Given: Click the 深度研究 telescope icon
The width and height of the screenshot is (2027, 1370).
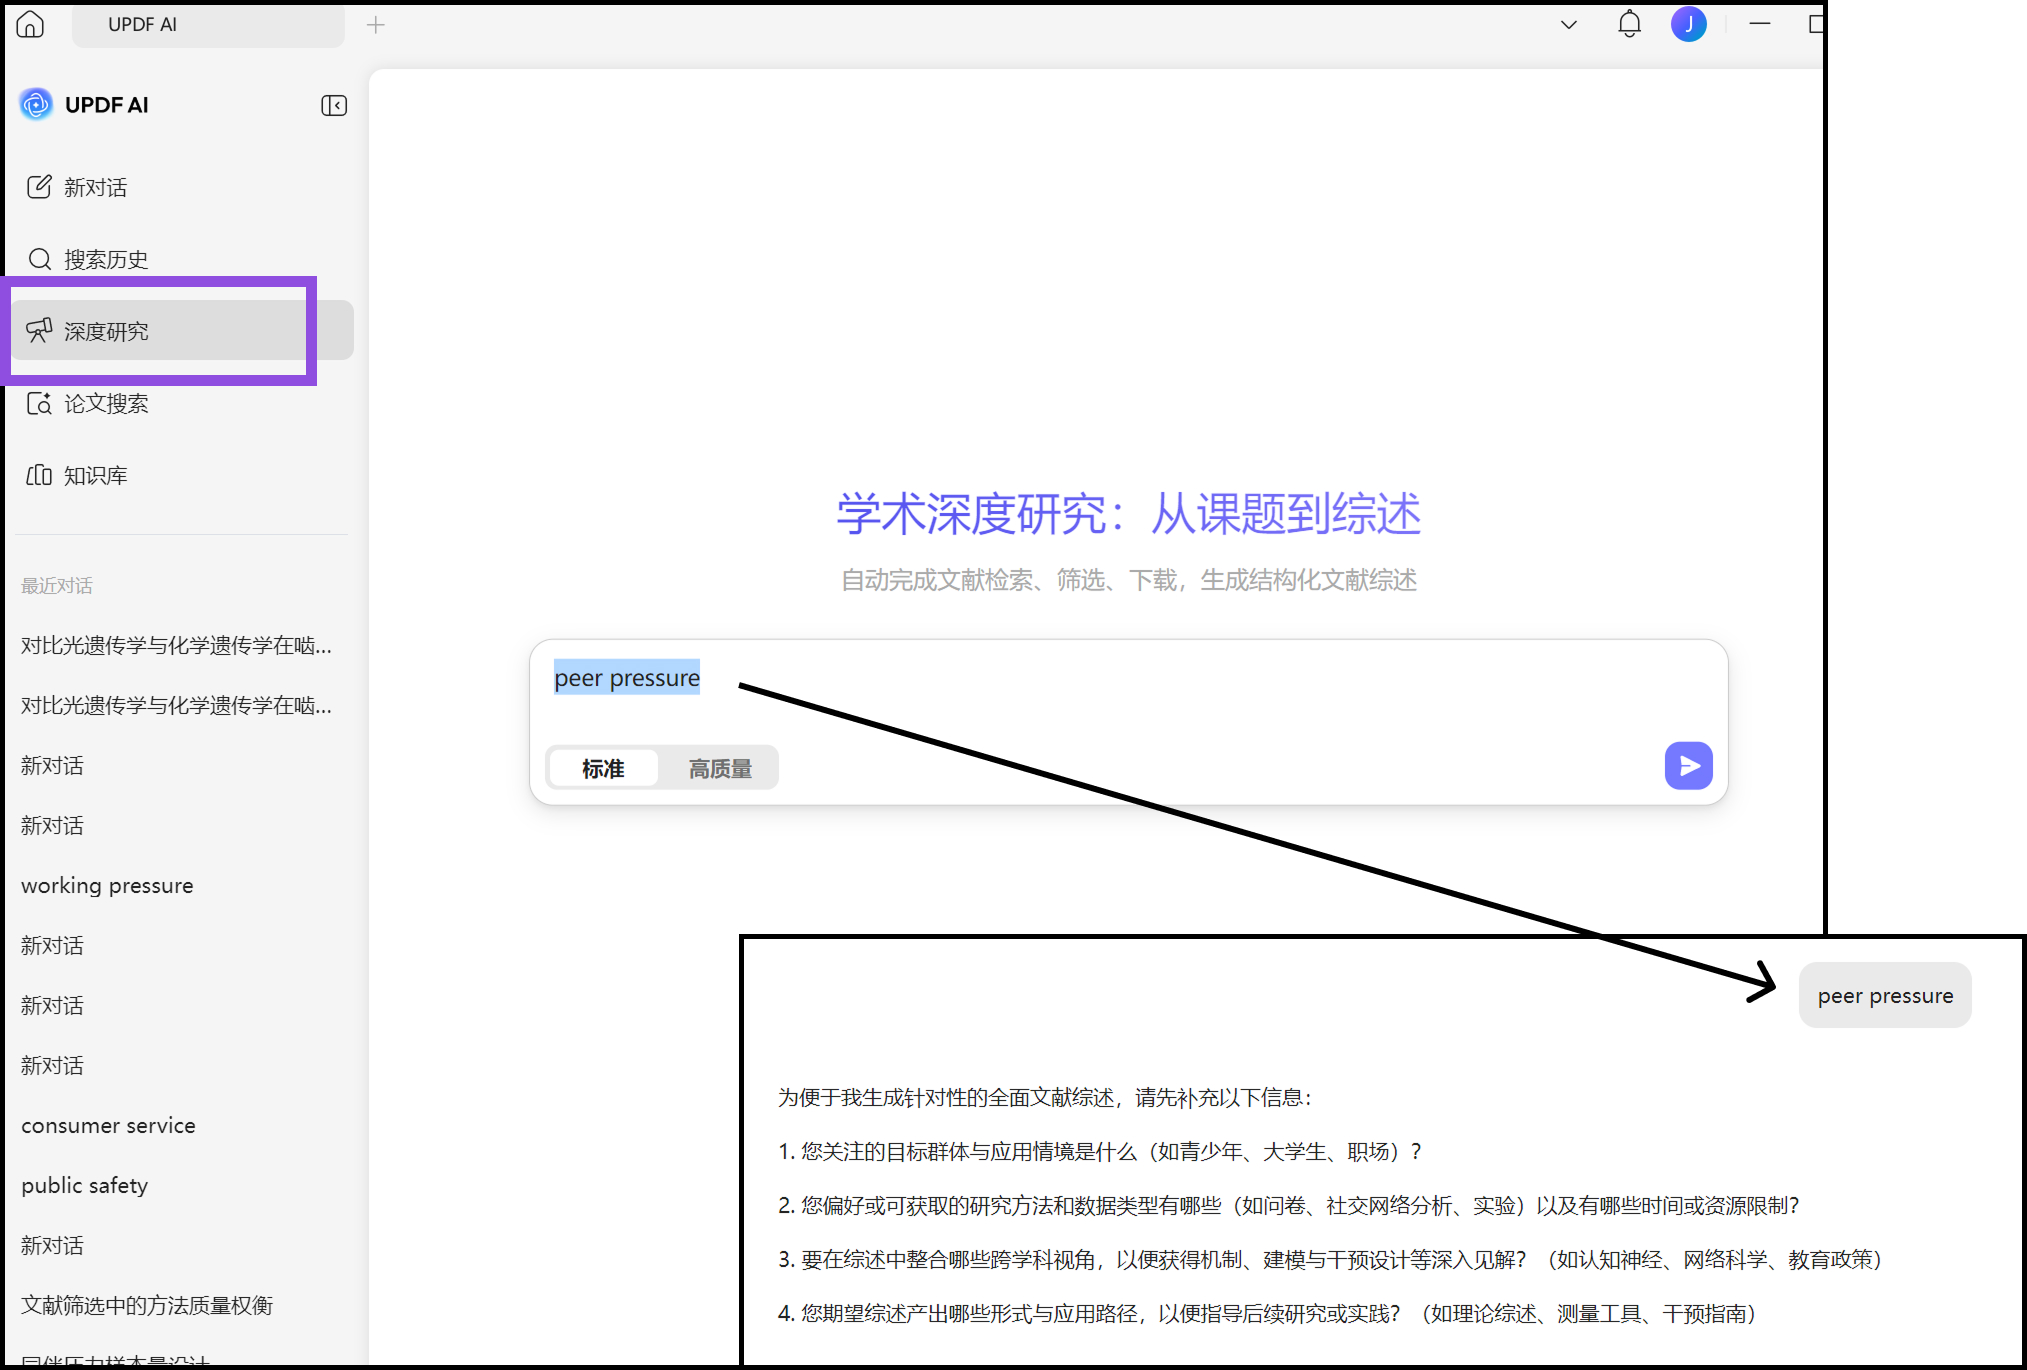Looking at the screenshot, I should pyautogui.click(x=39, y=330).
